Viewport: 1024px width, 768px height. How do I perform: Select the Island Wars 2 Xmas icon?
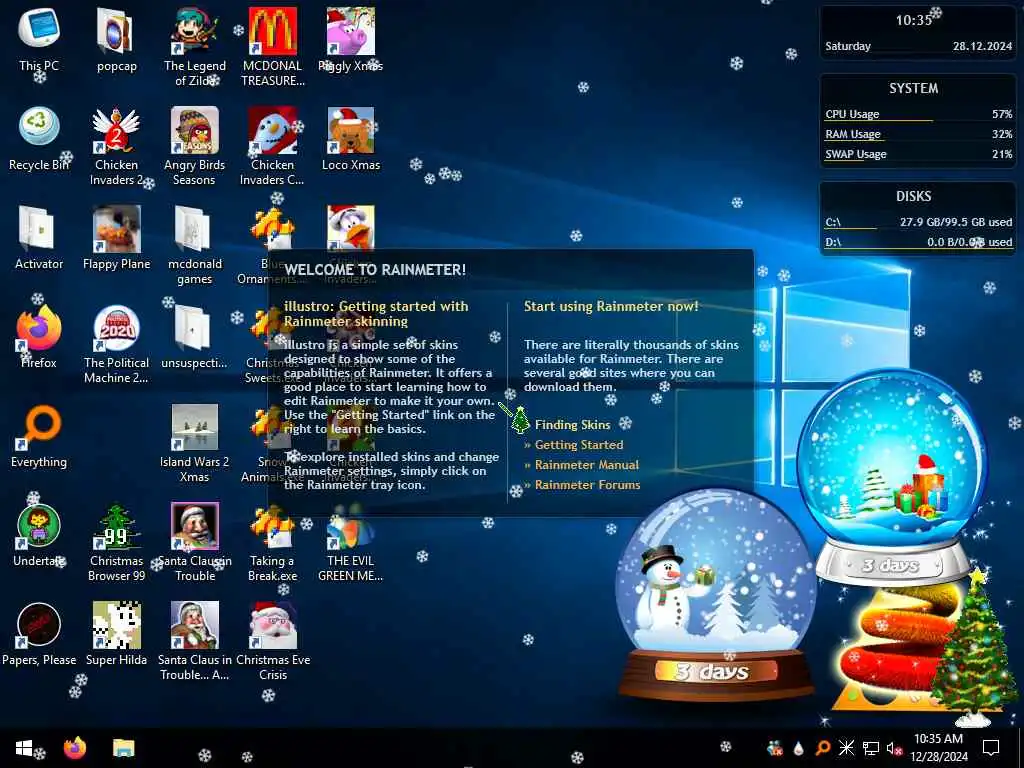click(x=195, y=443)
